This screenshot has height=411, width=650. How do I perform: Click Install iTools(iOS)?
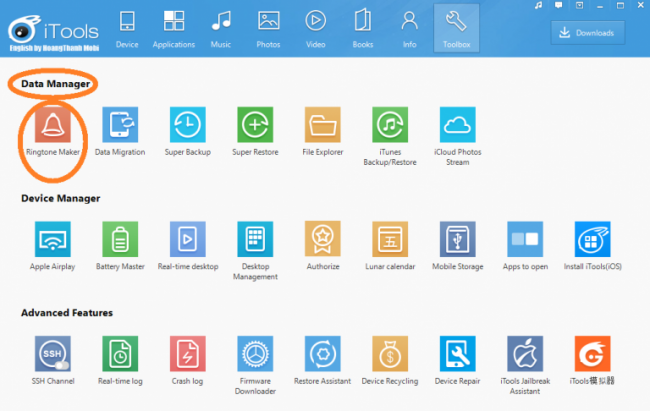(x=592, y=239)
